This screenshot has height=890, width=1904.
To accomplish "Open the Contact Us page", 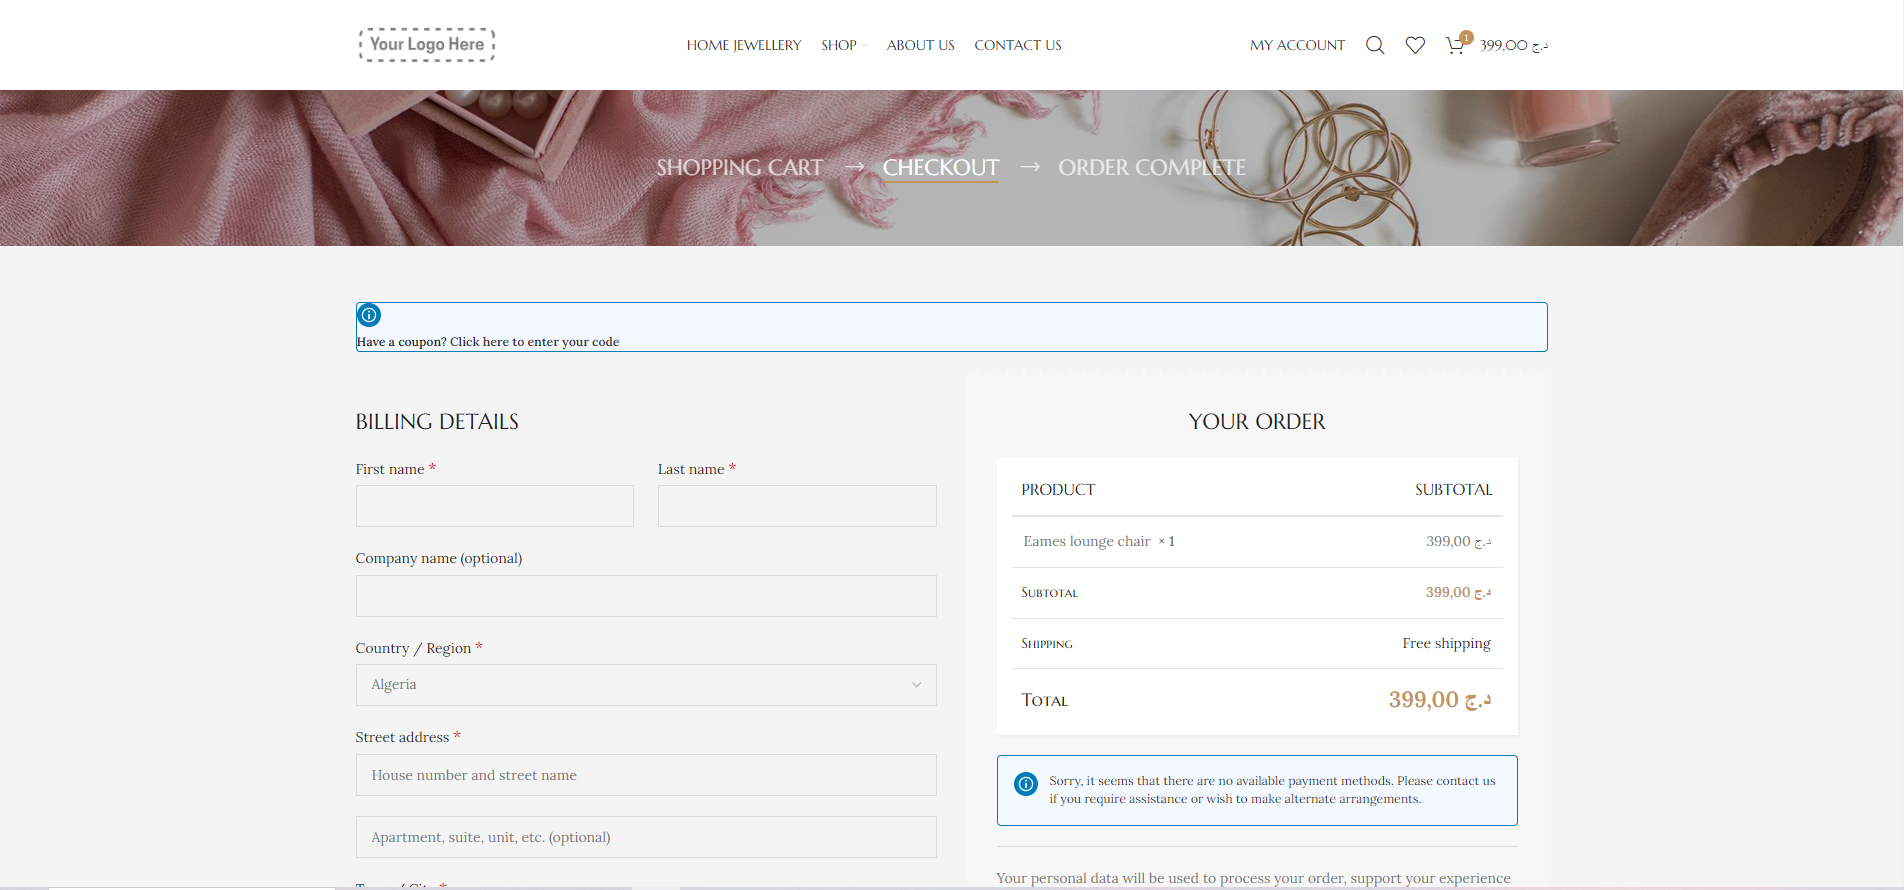I will (x=1017, y=45).
